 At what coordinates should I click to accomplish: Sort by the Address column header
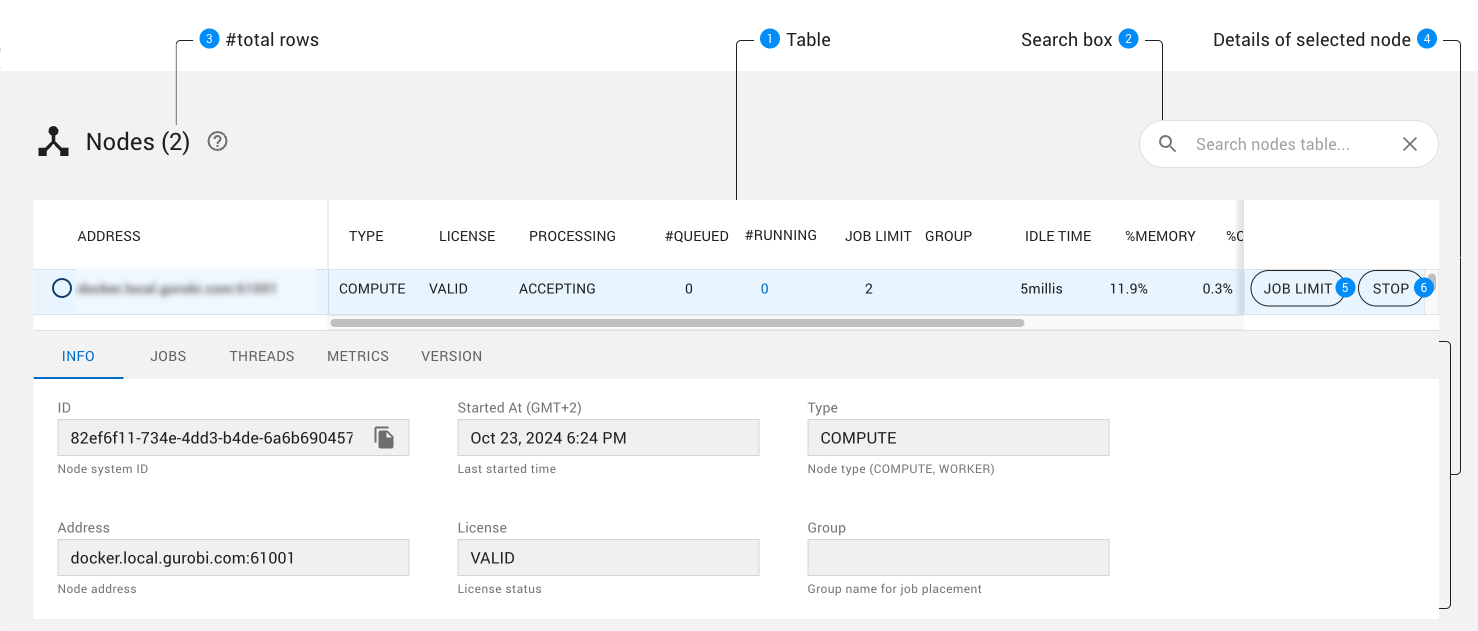click(x=109, y=237)
